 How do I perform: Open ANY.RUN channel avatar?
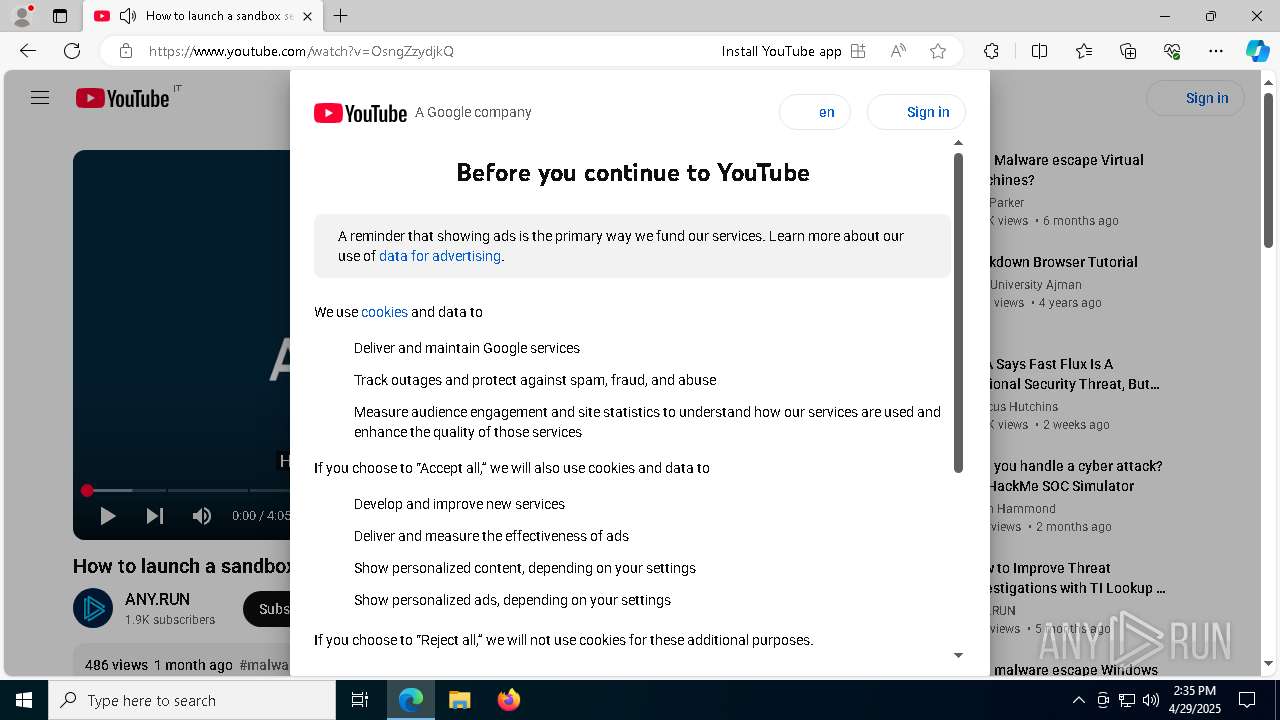[x=93, y=608]
